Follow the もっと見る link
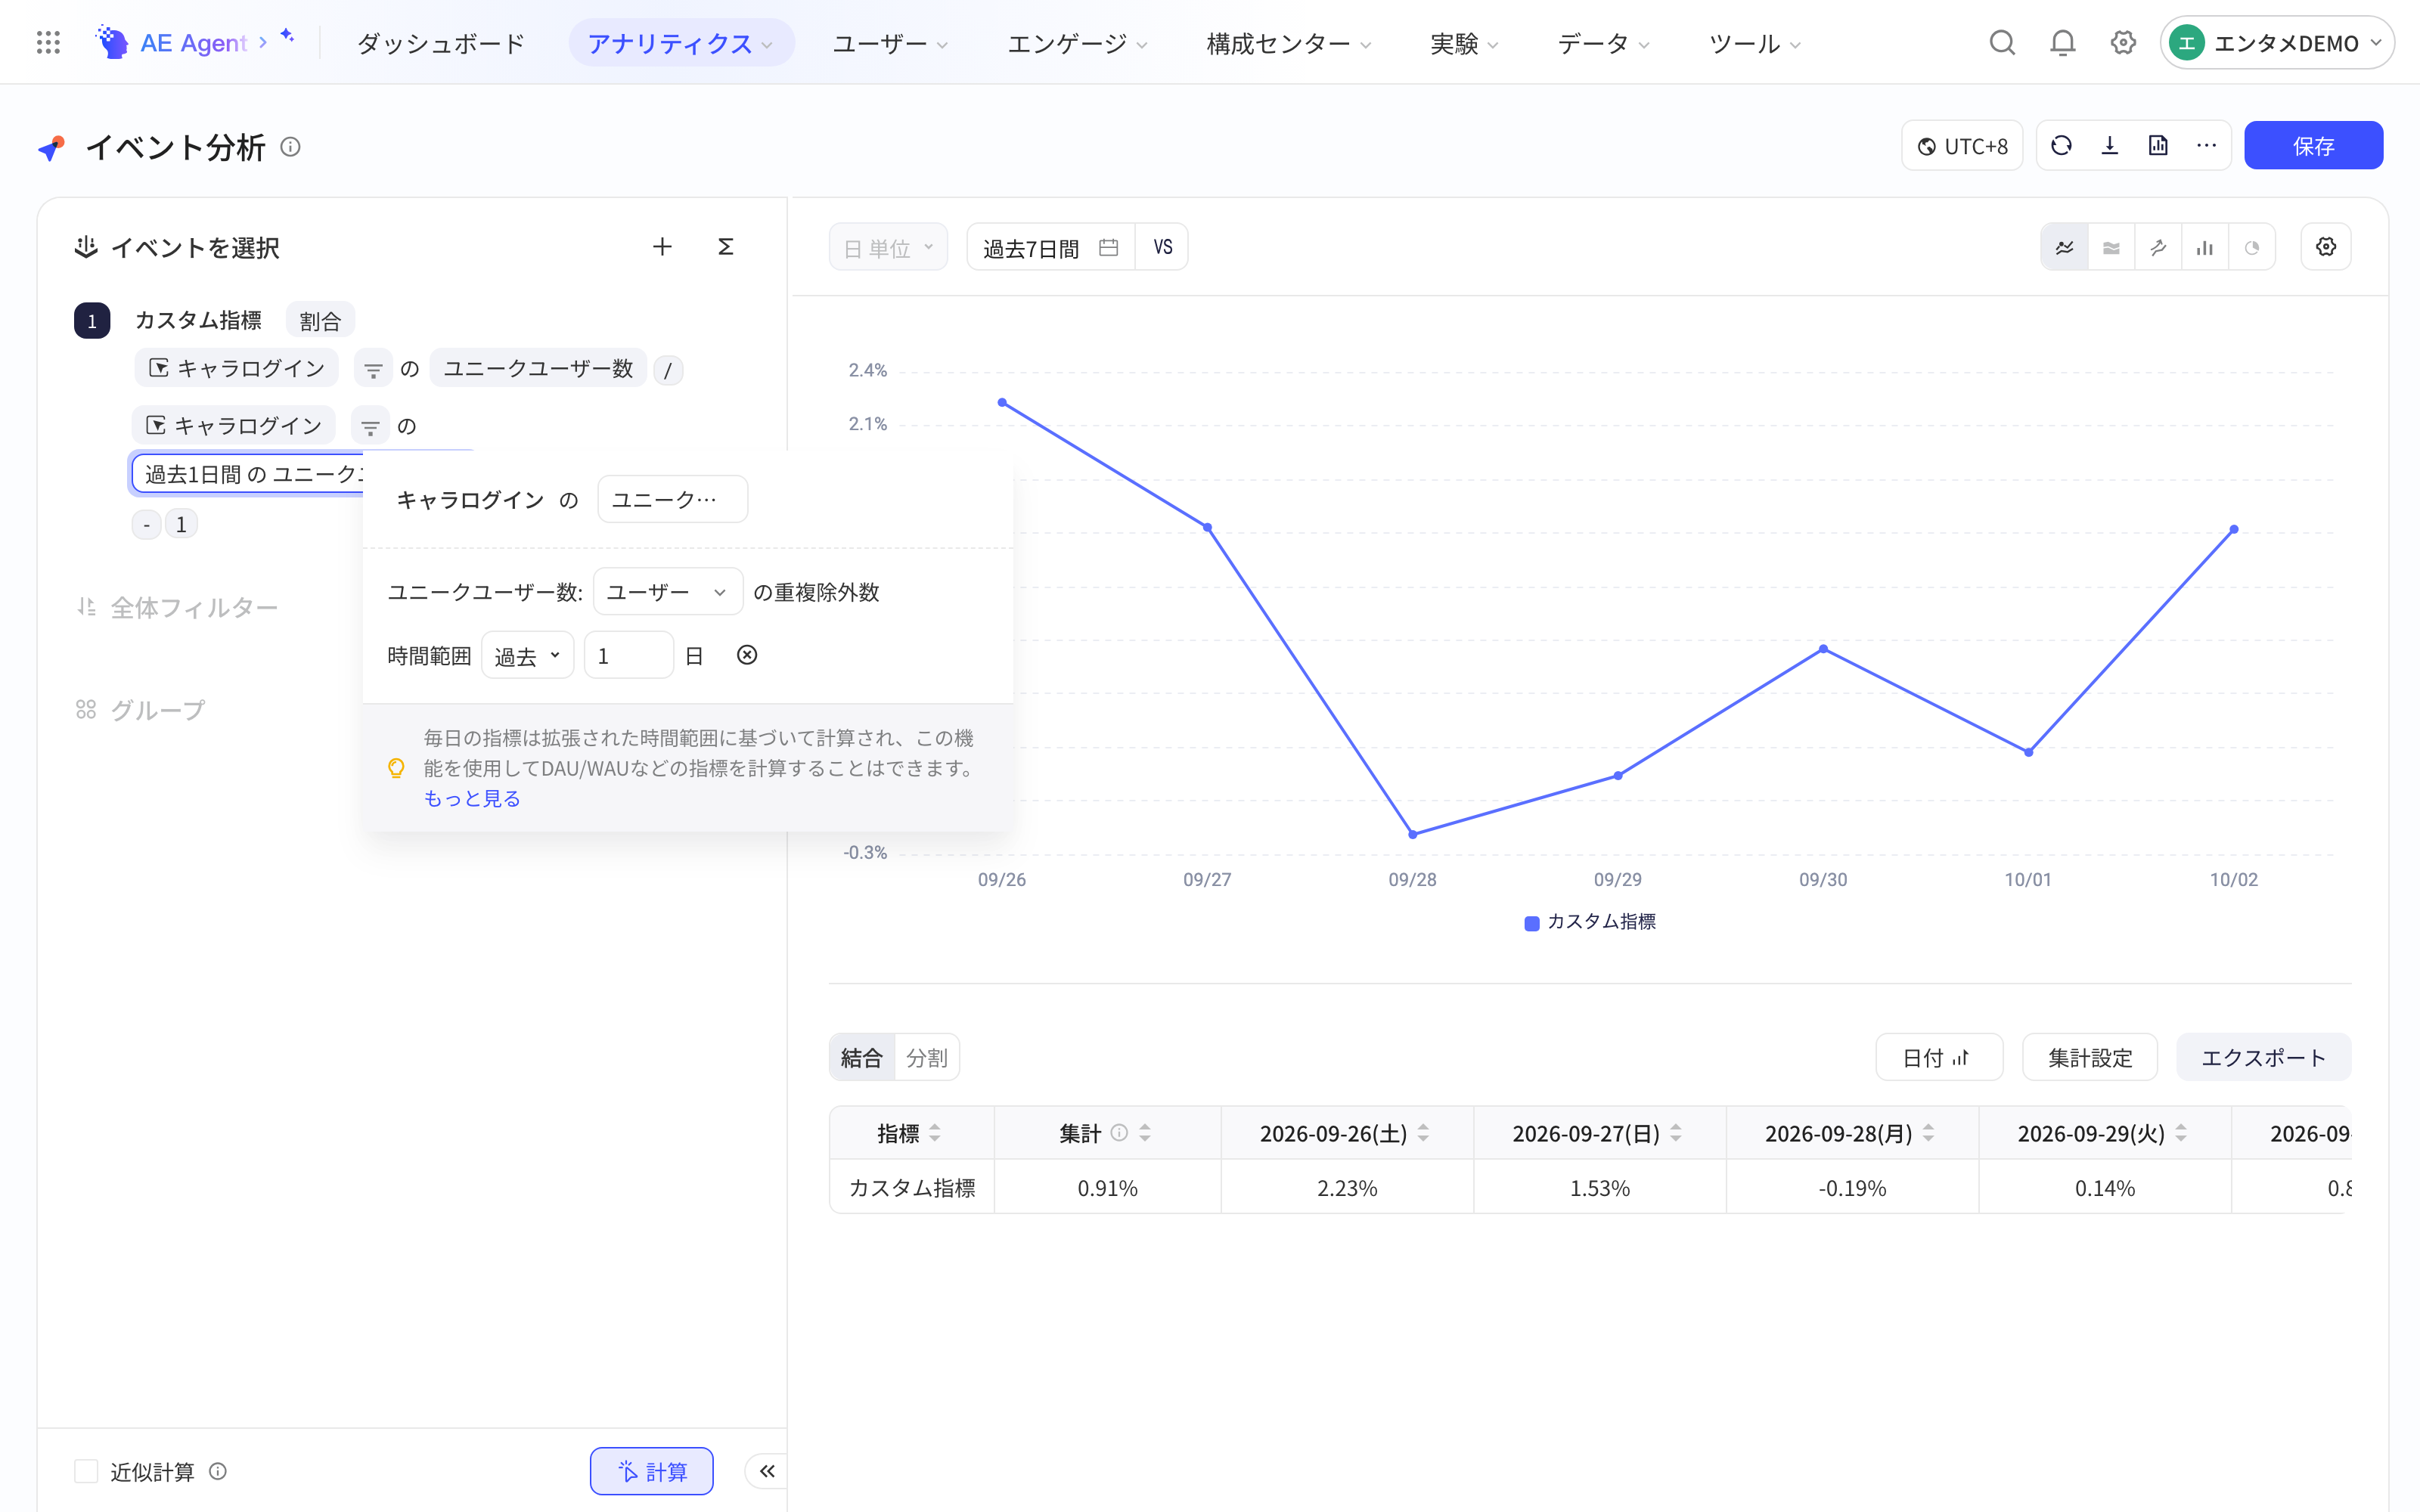 pos(472,798)
